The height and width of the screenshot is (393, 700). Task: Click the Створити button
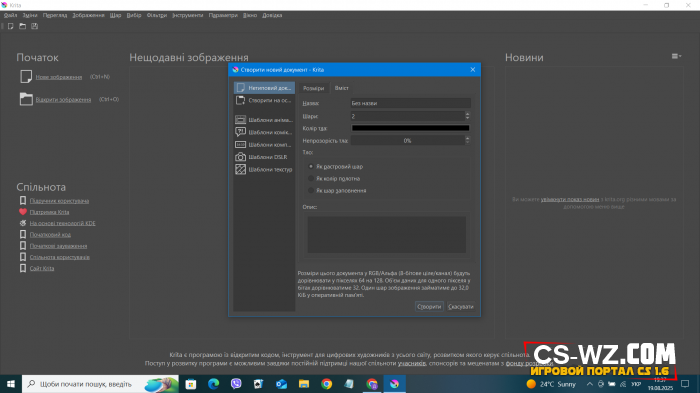click(x=429, y=307)
